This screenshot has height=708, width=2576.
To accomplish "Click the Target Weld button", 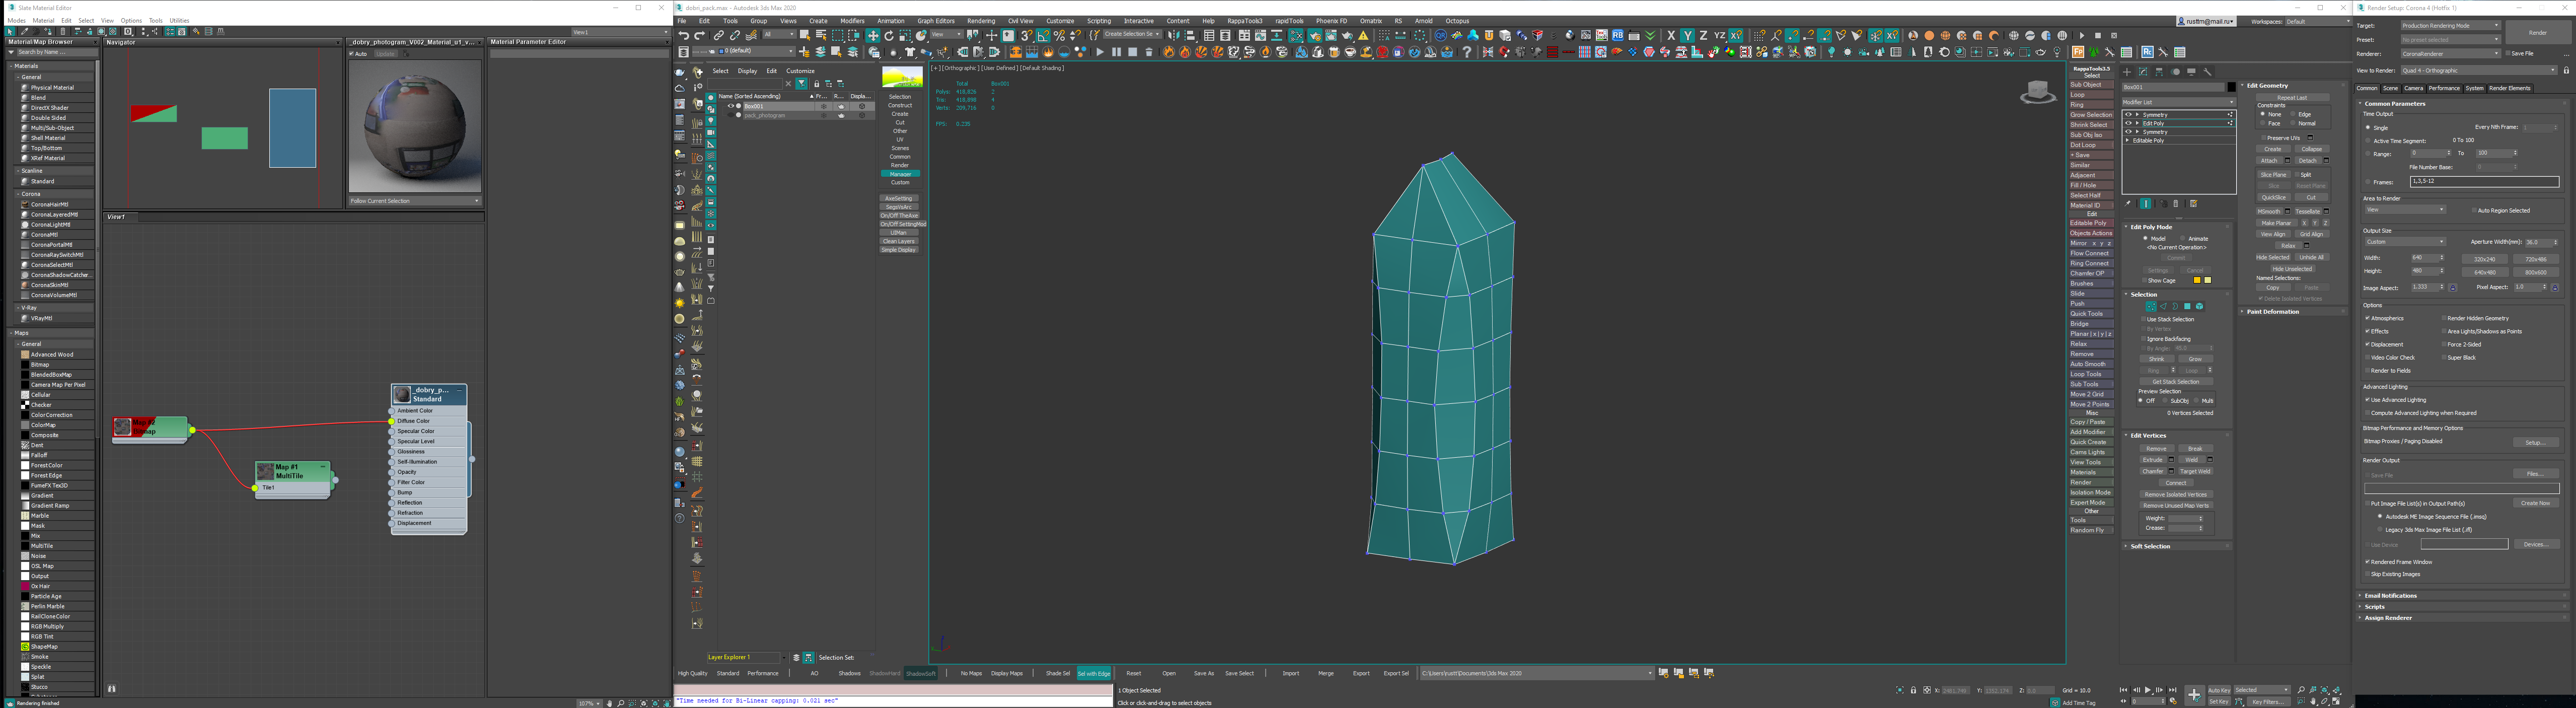I will [2196, 472].
